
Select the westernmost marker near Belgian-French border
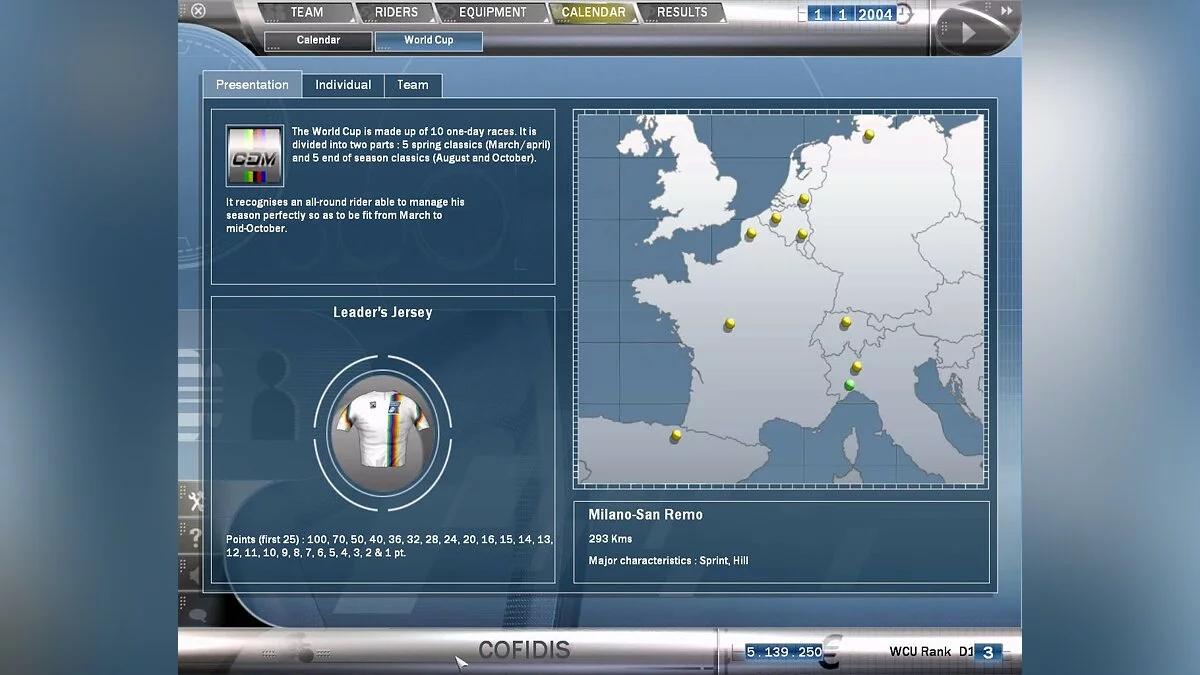(x=751, y=234)
